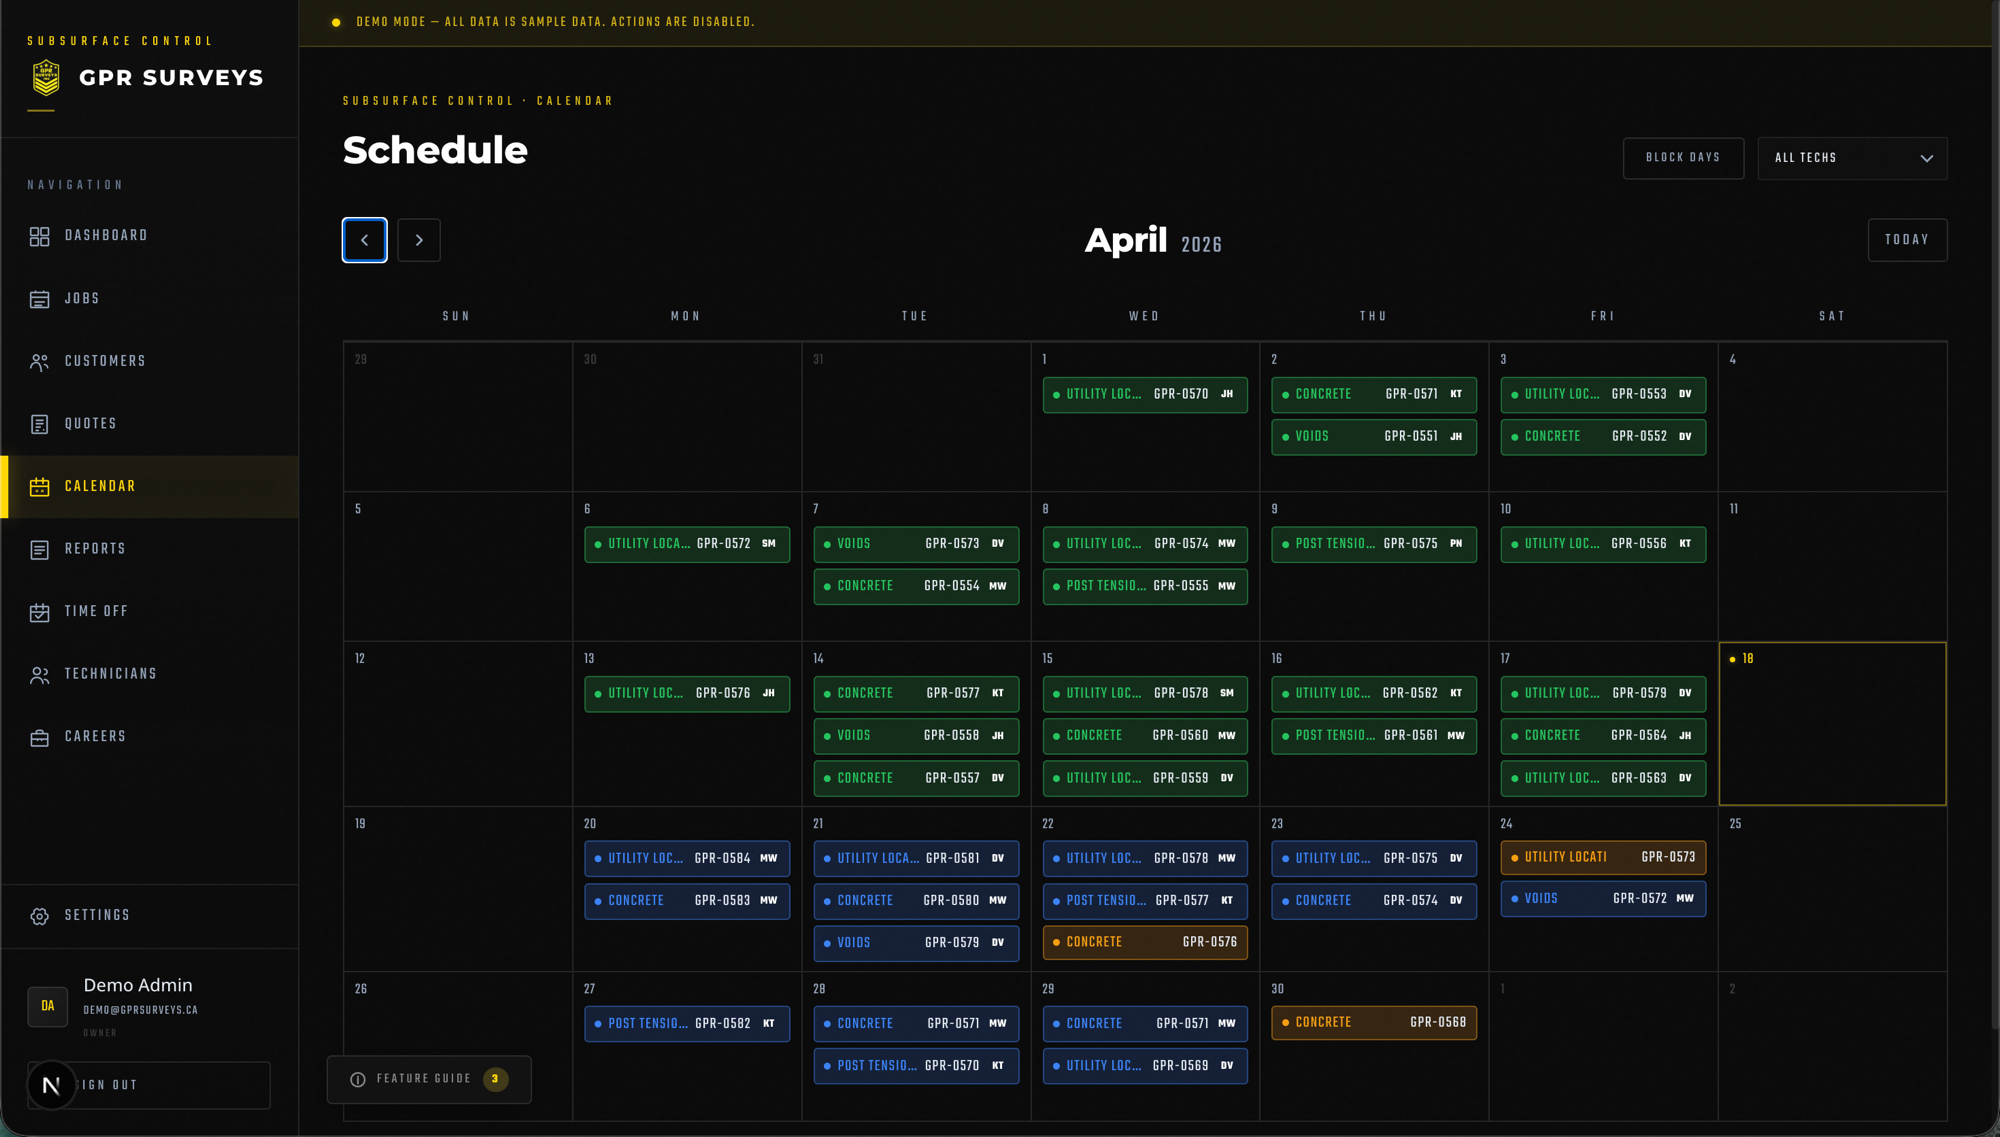Open orange Utility Locate job GPR-0573
Image resolution: width=2000 pixels, height=1137 pixels.
[x=1603, y=858]
